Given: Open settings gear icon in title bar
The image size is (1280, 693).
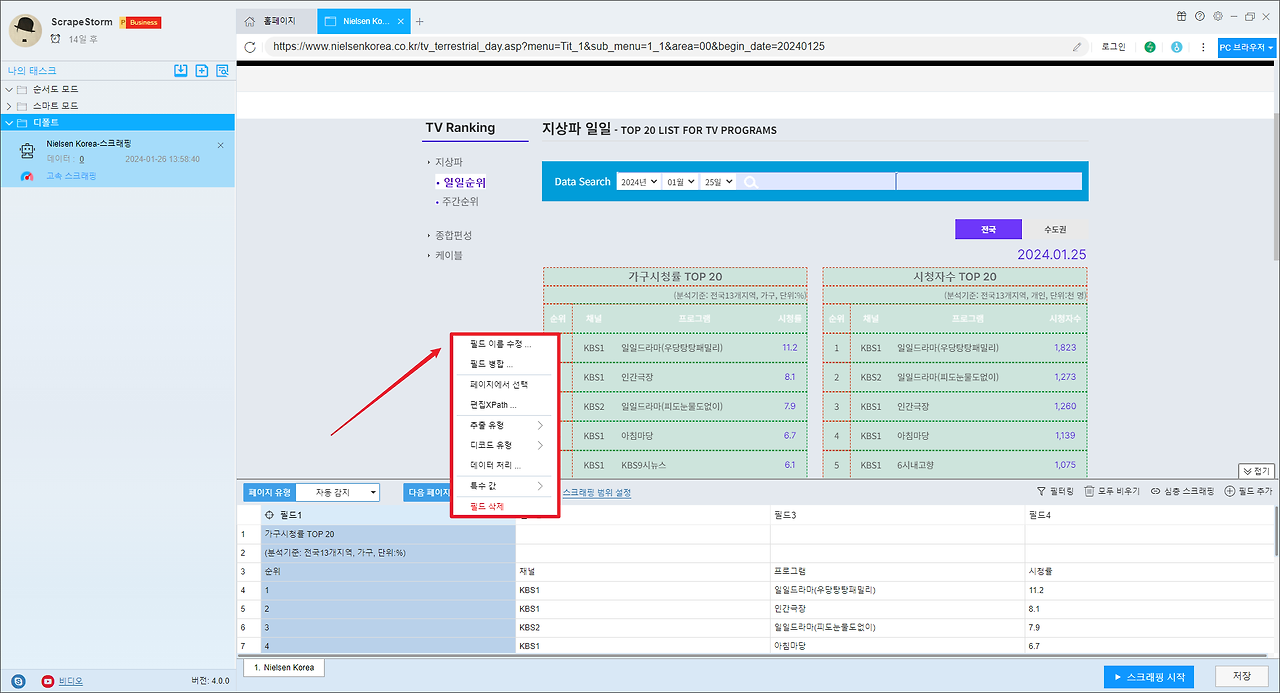Looking at the screenshot, I should click(1217, 16).
